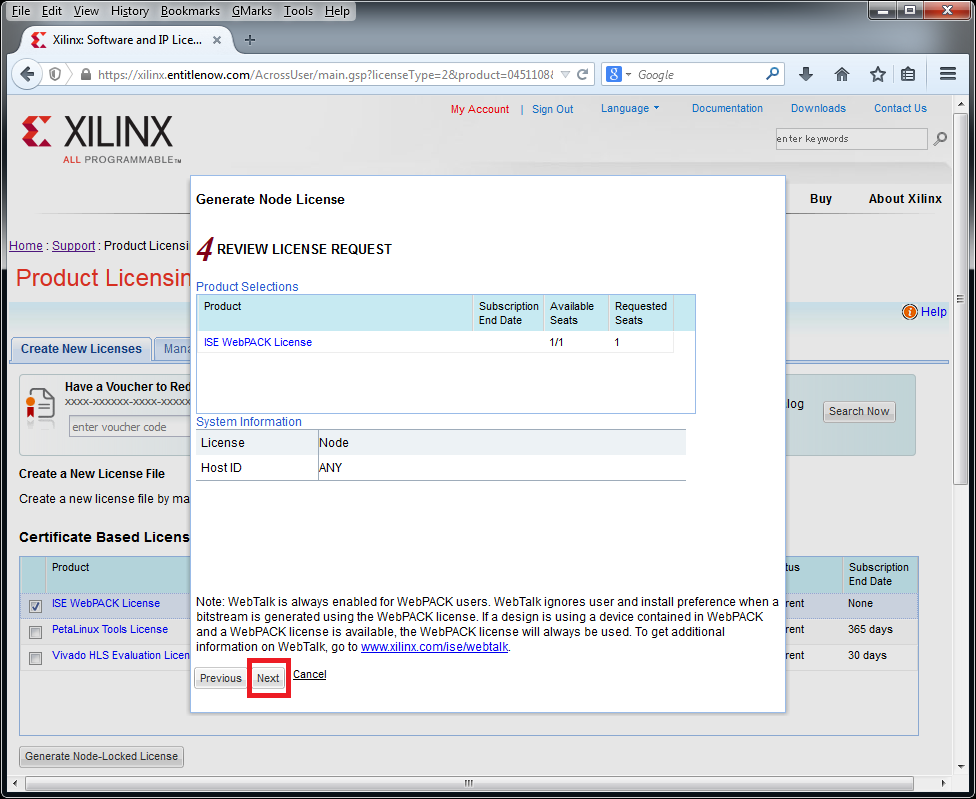Click the shield tracking protection icon

(x=55, y=75)
